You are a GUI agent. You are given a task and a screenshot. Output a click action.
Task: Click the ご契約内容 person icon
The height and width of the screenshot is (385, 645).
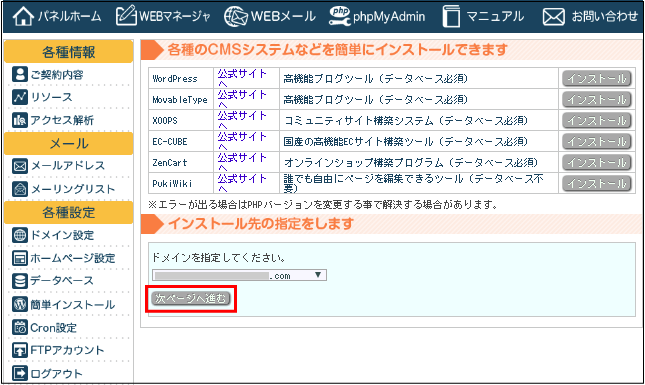click(x=20, y=74)
